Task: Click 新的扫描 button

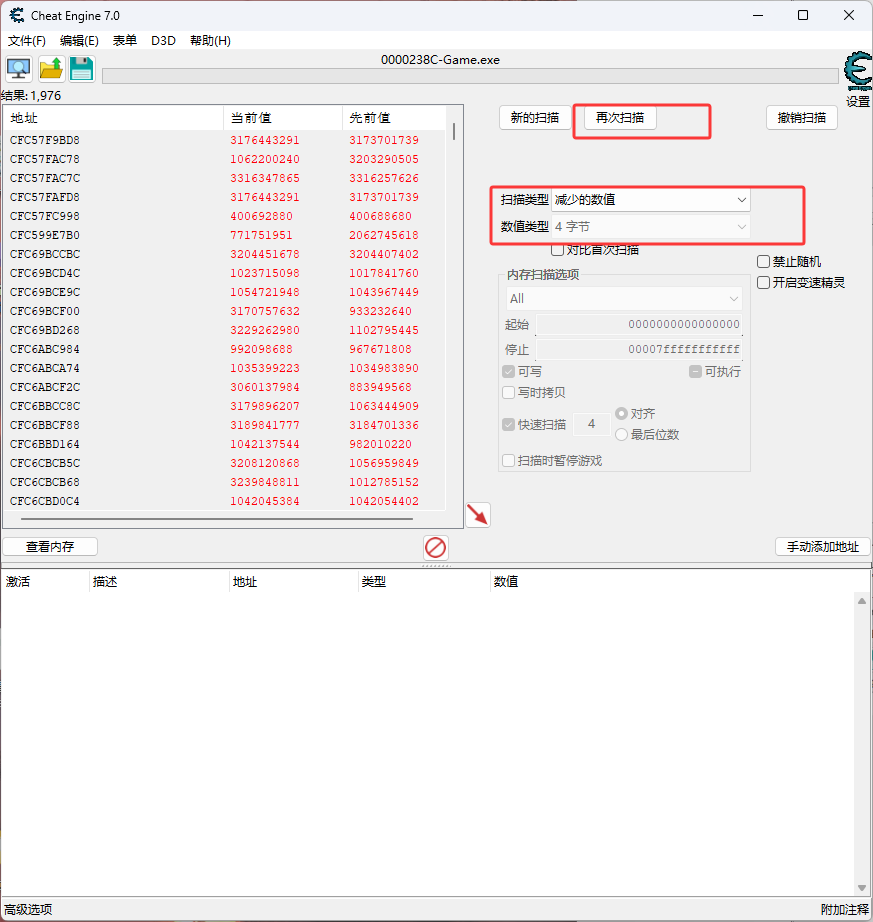Action: [535, 118]
